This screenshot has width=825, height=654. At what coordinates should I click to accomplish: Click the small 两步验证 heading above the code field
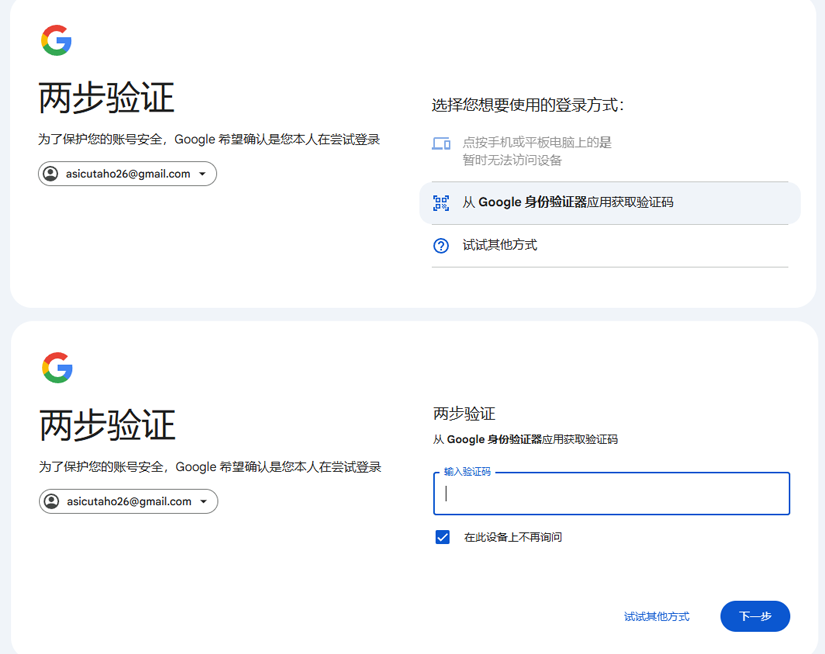tap(464, 414)
